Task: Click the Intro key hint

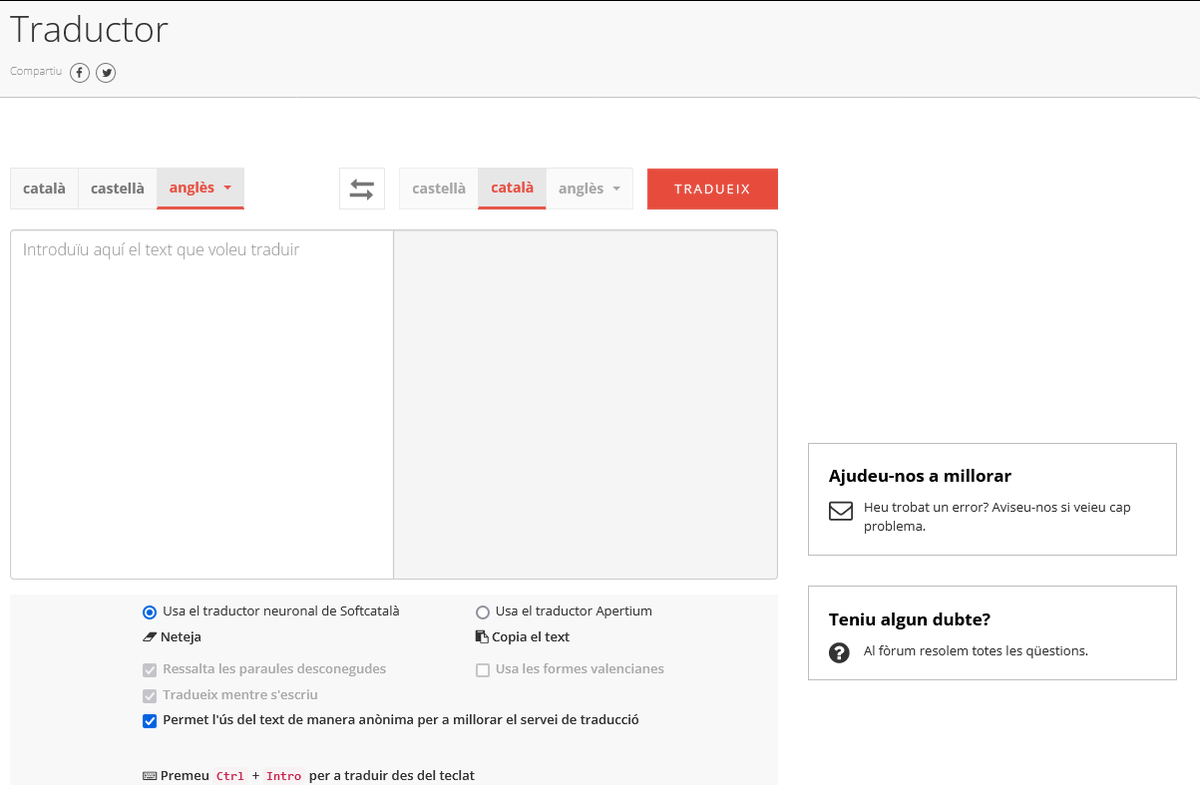Action: (x=284, y=776)
